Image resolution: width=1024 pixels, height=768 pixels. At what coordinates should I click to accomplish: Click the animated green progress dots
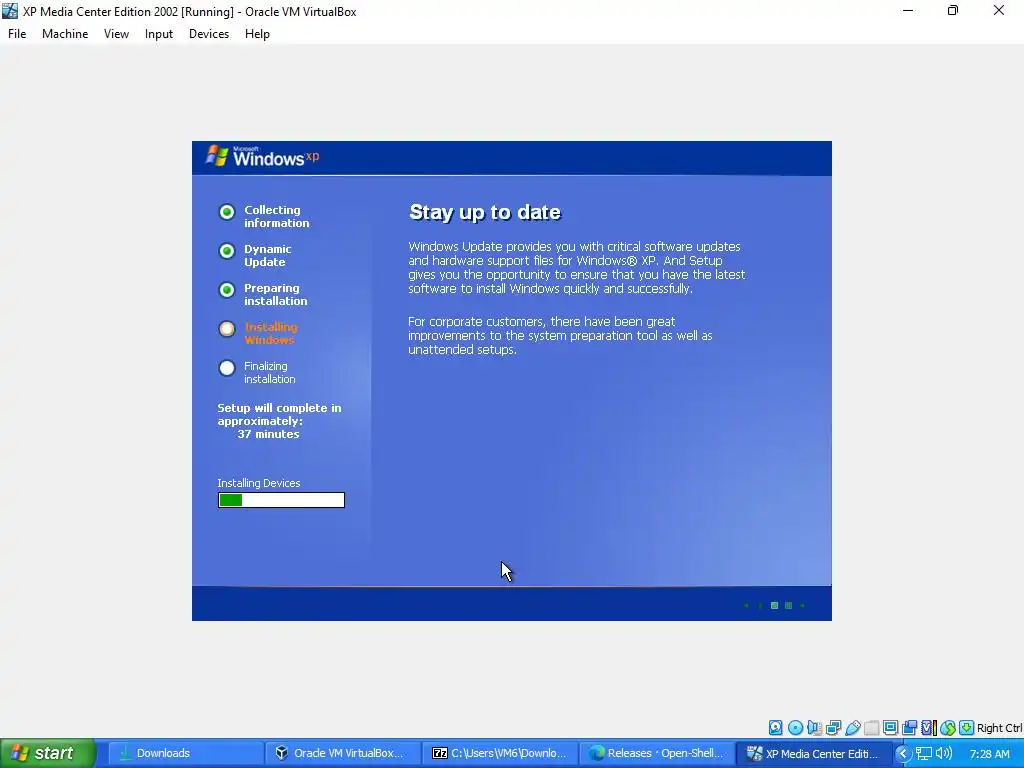(775, 605)
